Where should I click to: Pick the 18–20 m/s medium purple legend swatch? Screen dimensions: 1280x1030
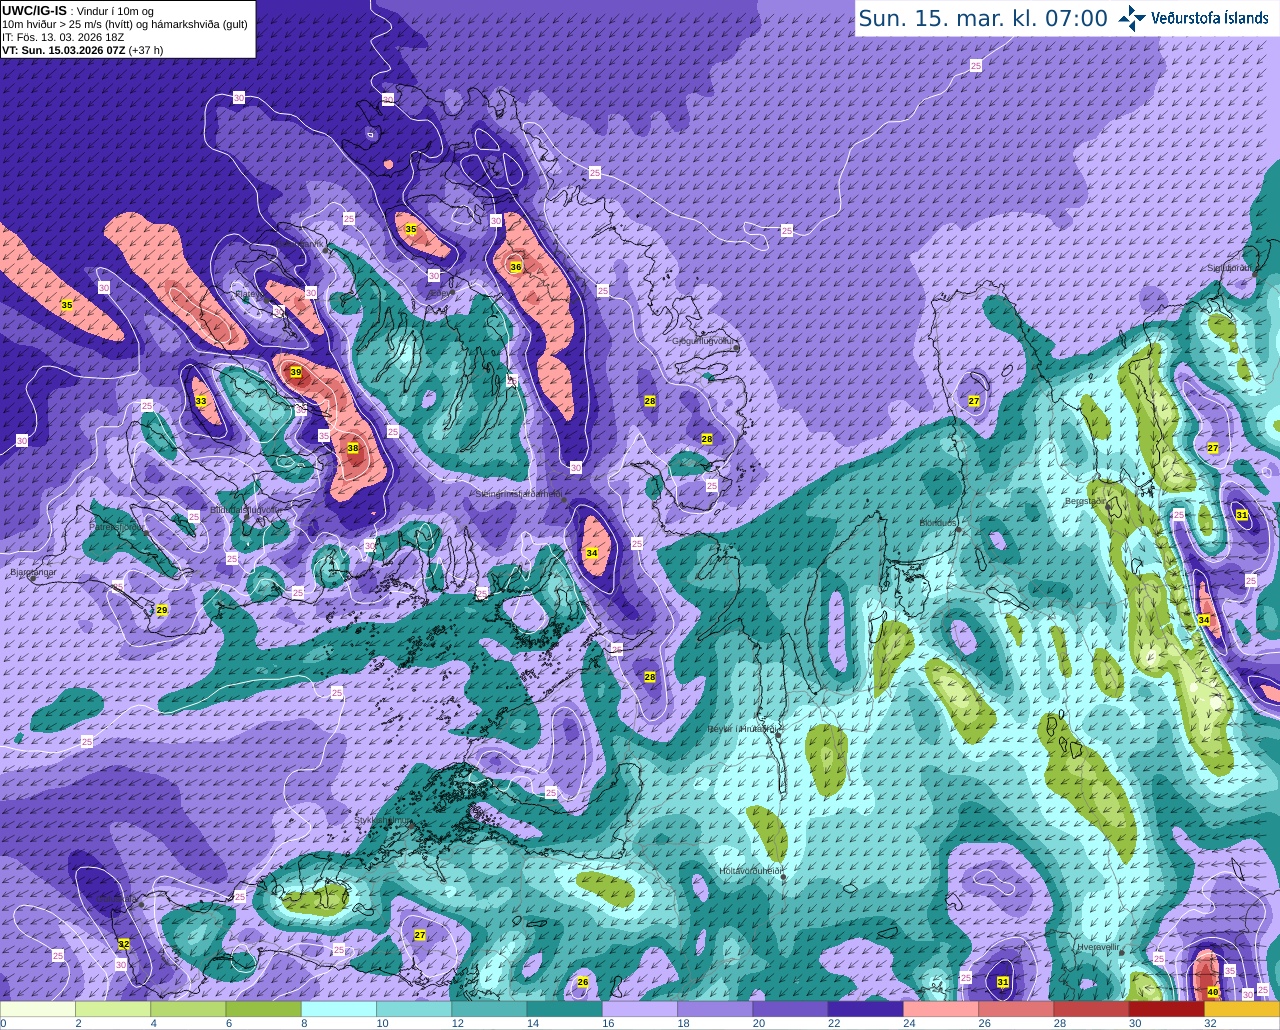(x=715, y=1009)
